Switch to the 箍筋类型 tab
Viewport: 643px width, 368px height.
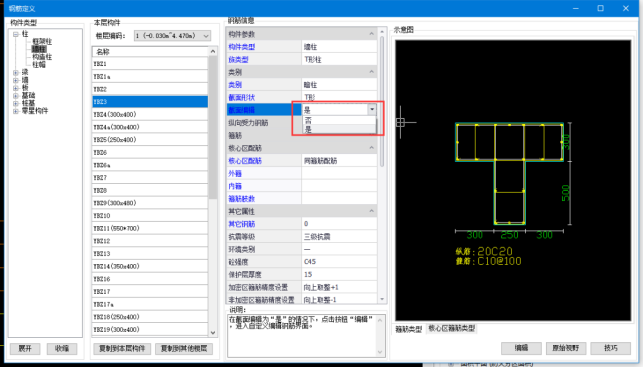(x=408, y=329)
